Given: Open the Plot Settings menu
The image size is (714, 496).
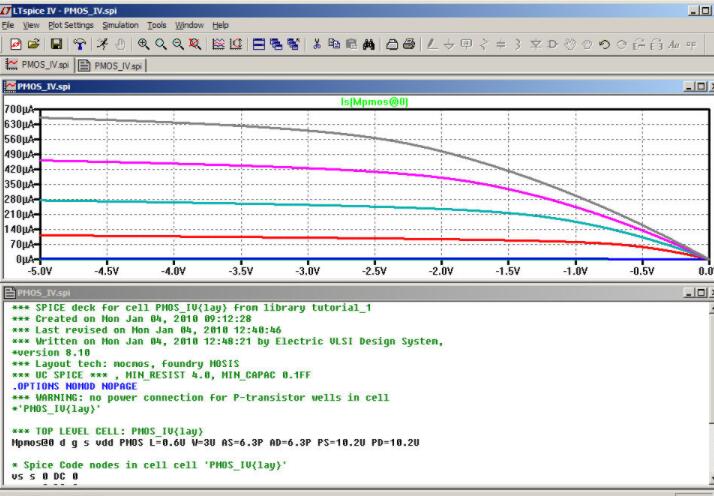Looking at the screenshot, I should coord(70,24).
